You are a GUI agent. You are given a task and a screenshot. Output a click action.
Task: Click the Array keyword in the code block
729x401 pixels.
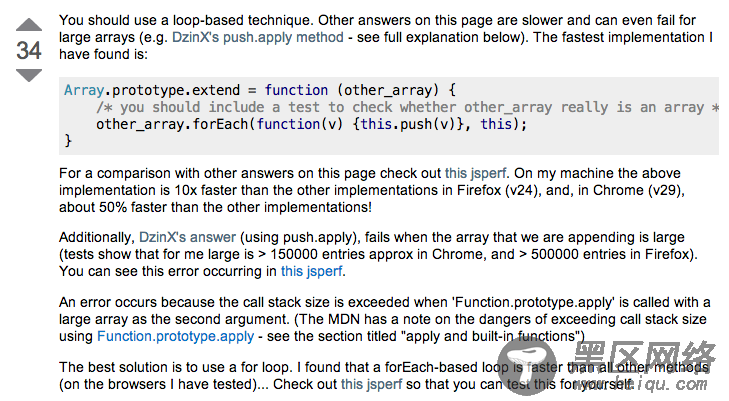pos(84,90)
